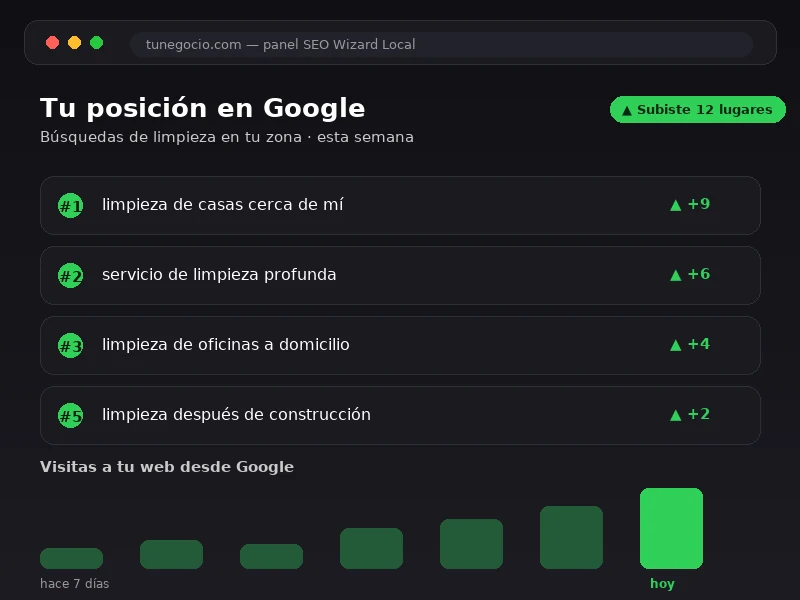
Task: Click the Tu posición en Google heading
Action: point(203,108)
